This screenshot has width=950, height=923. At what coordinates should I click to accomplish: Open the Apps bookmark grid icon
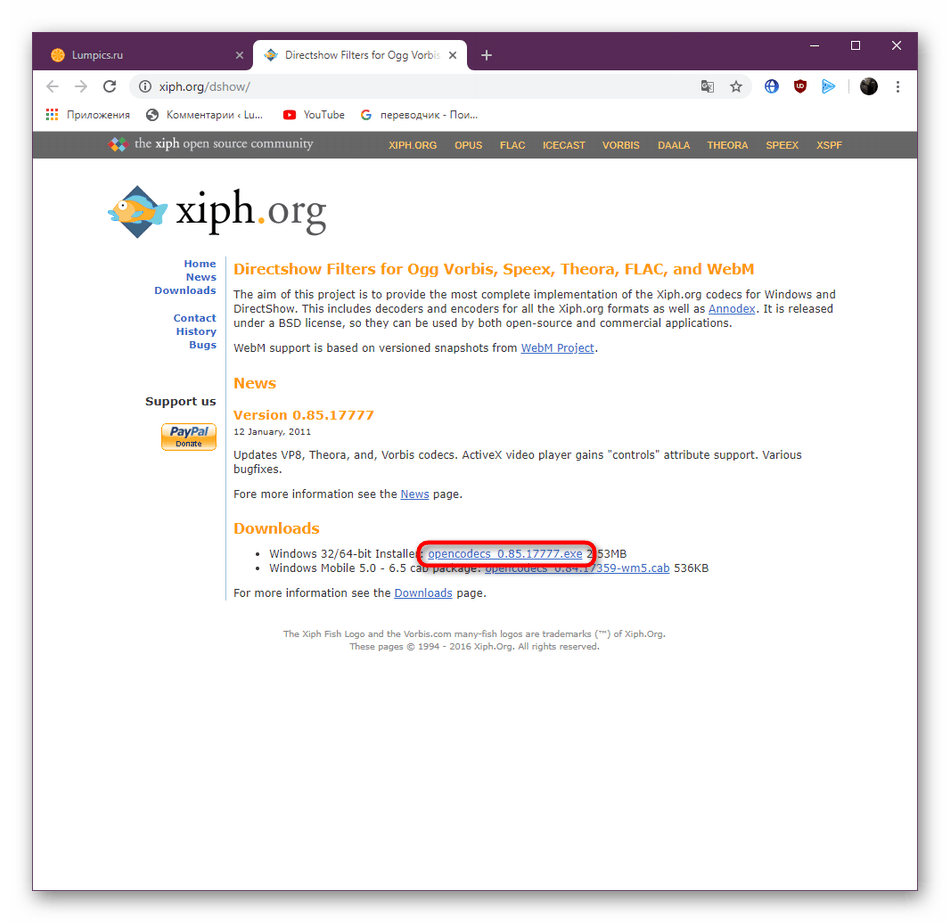point(52,115)
